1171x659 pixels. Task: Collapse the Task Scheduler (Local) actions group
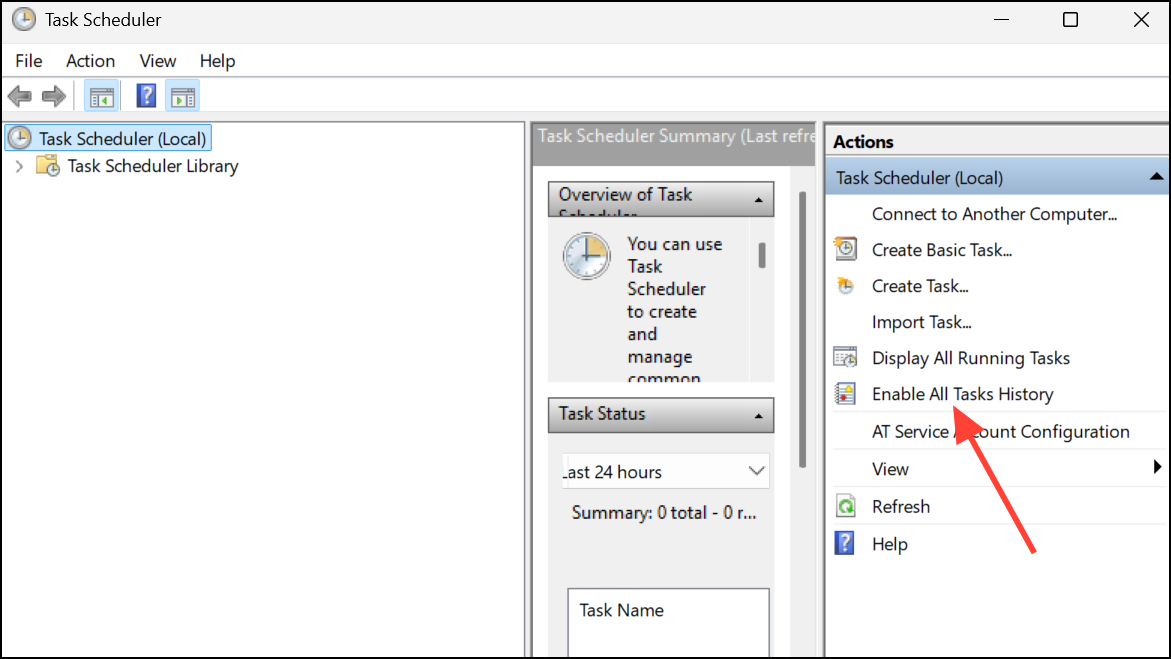tap(1157, 177)
